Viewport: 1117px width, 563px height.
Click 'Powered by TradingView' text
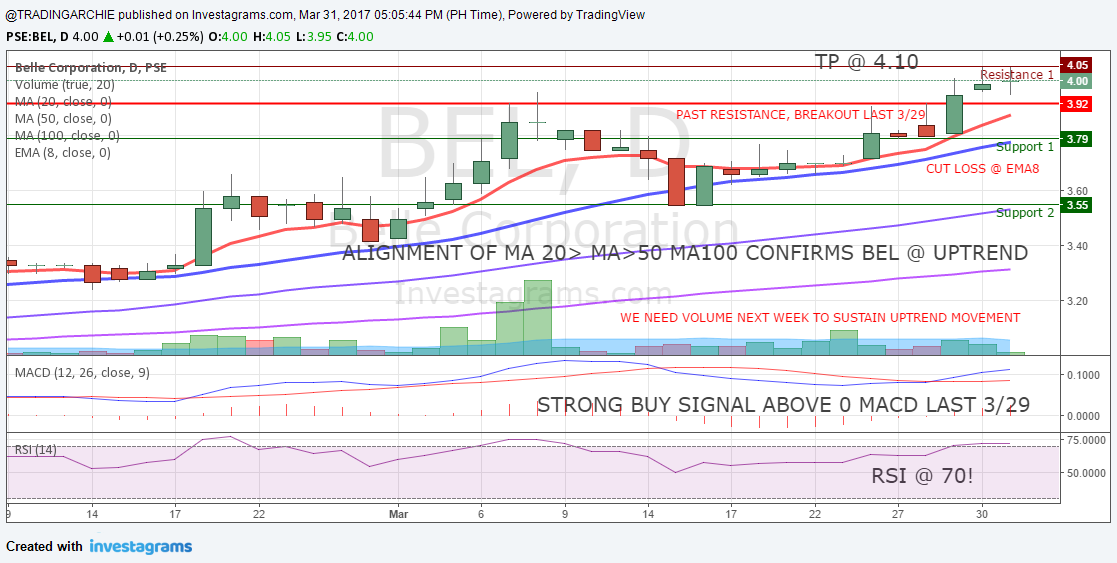click(578, 14)
